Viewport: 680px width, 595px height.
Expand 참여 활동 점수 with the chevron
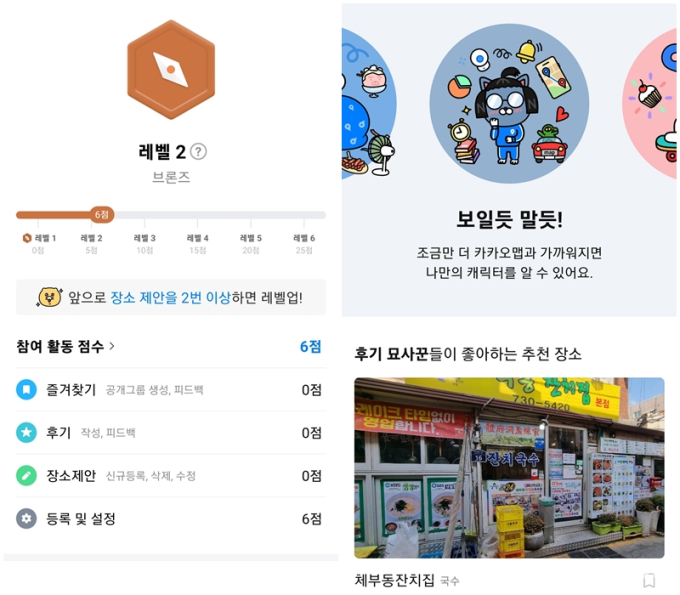click(112, 346)
